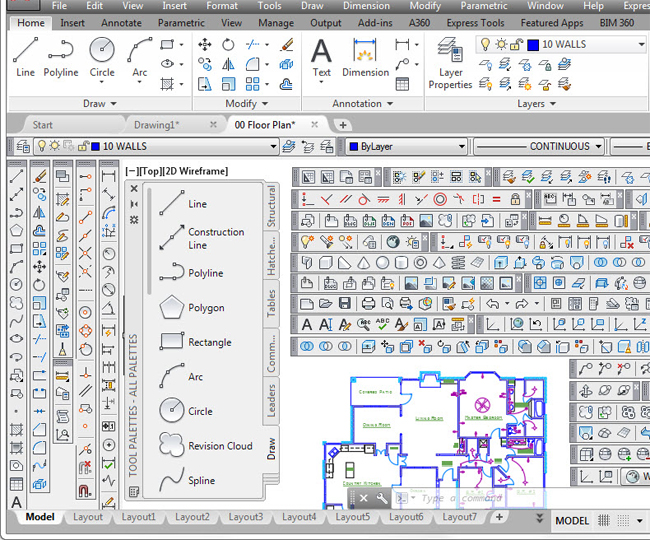Expand the Layers panel dropdown

point(536,104)
